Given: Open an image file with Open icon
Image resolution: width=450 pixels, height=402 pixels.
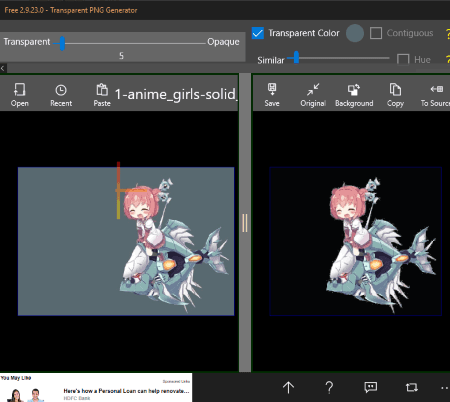Looking at the screenshot, I should (x=19, y=95).
